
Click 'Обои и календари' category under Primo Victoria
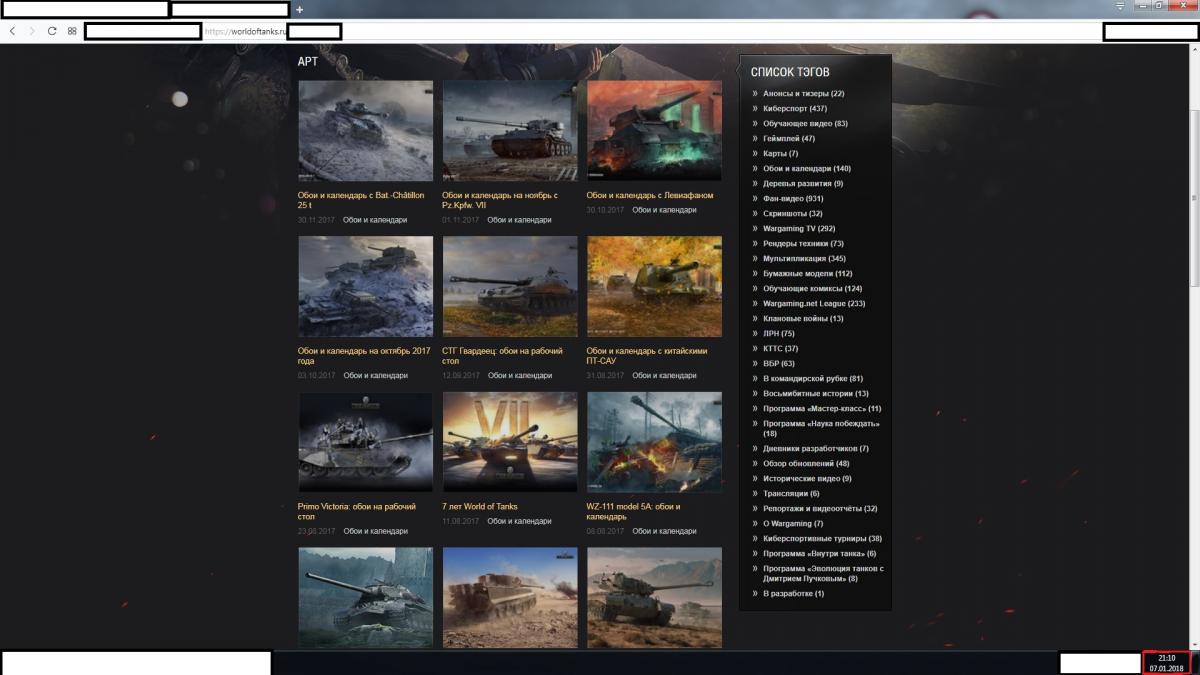point(375,531)
